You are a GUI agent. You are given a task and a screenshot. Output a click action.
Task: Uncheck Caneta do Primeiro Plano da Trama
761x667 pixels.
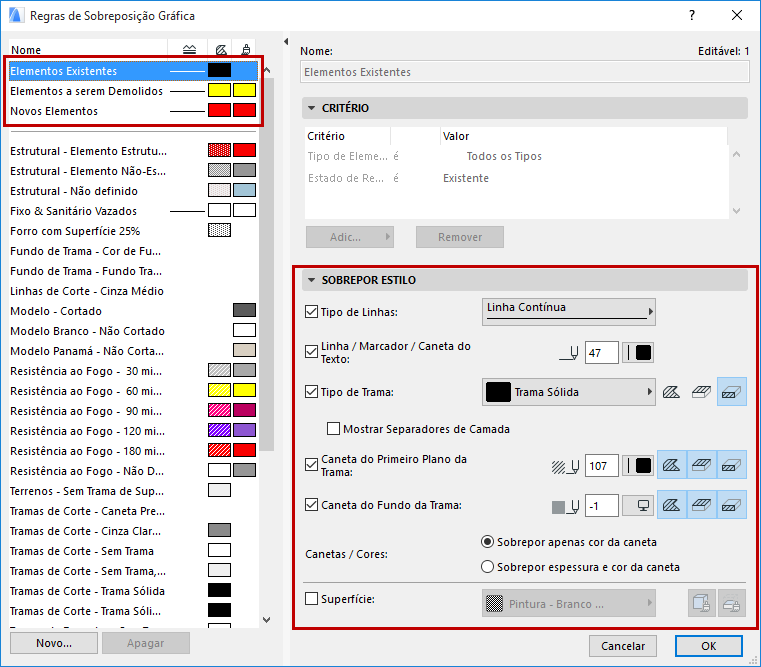coord(311,465)
